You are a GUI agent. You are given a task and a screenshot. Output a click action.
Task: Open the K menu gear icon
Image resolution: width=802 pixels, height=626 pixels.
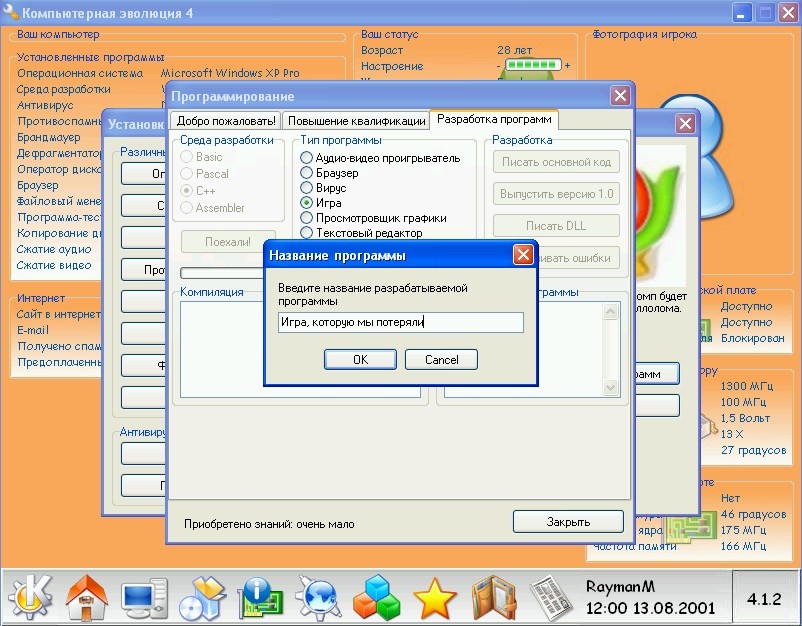coord(30,596)
